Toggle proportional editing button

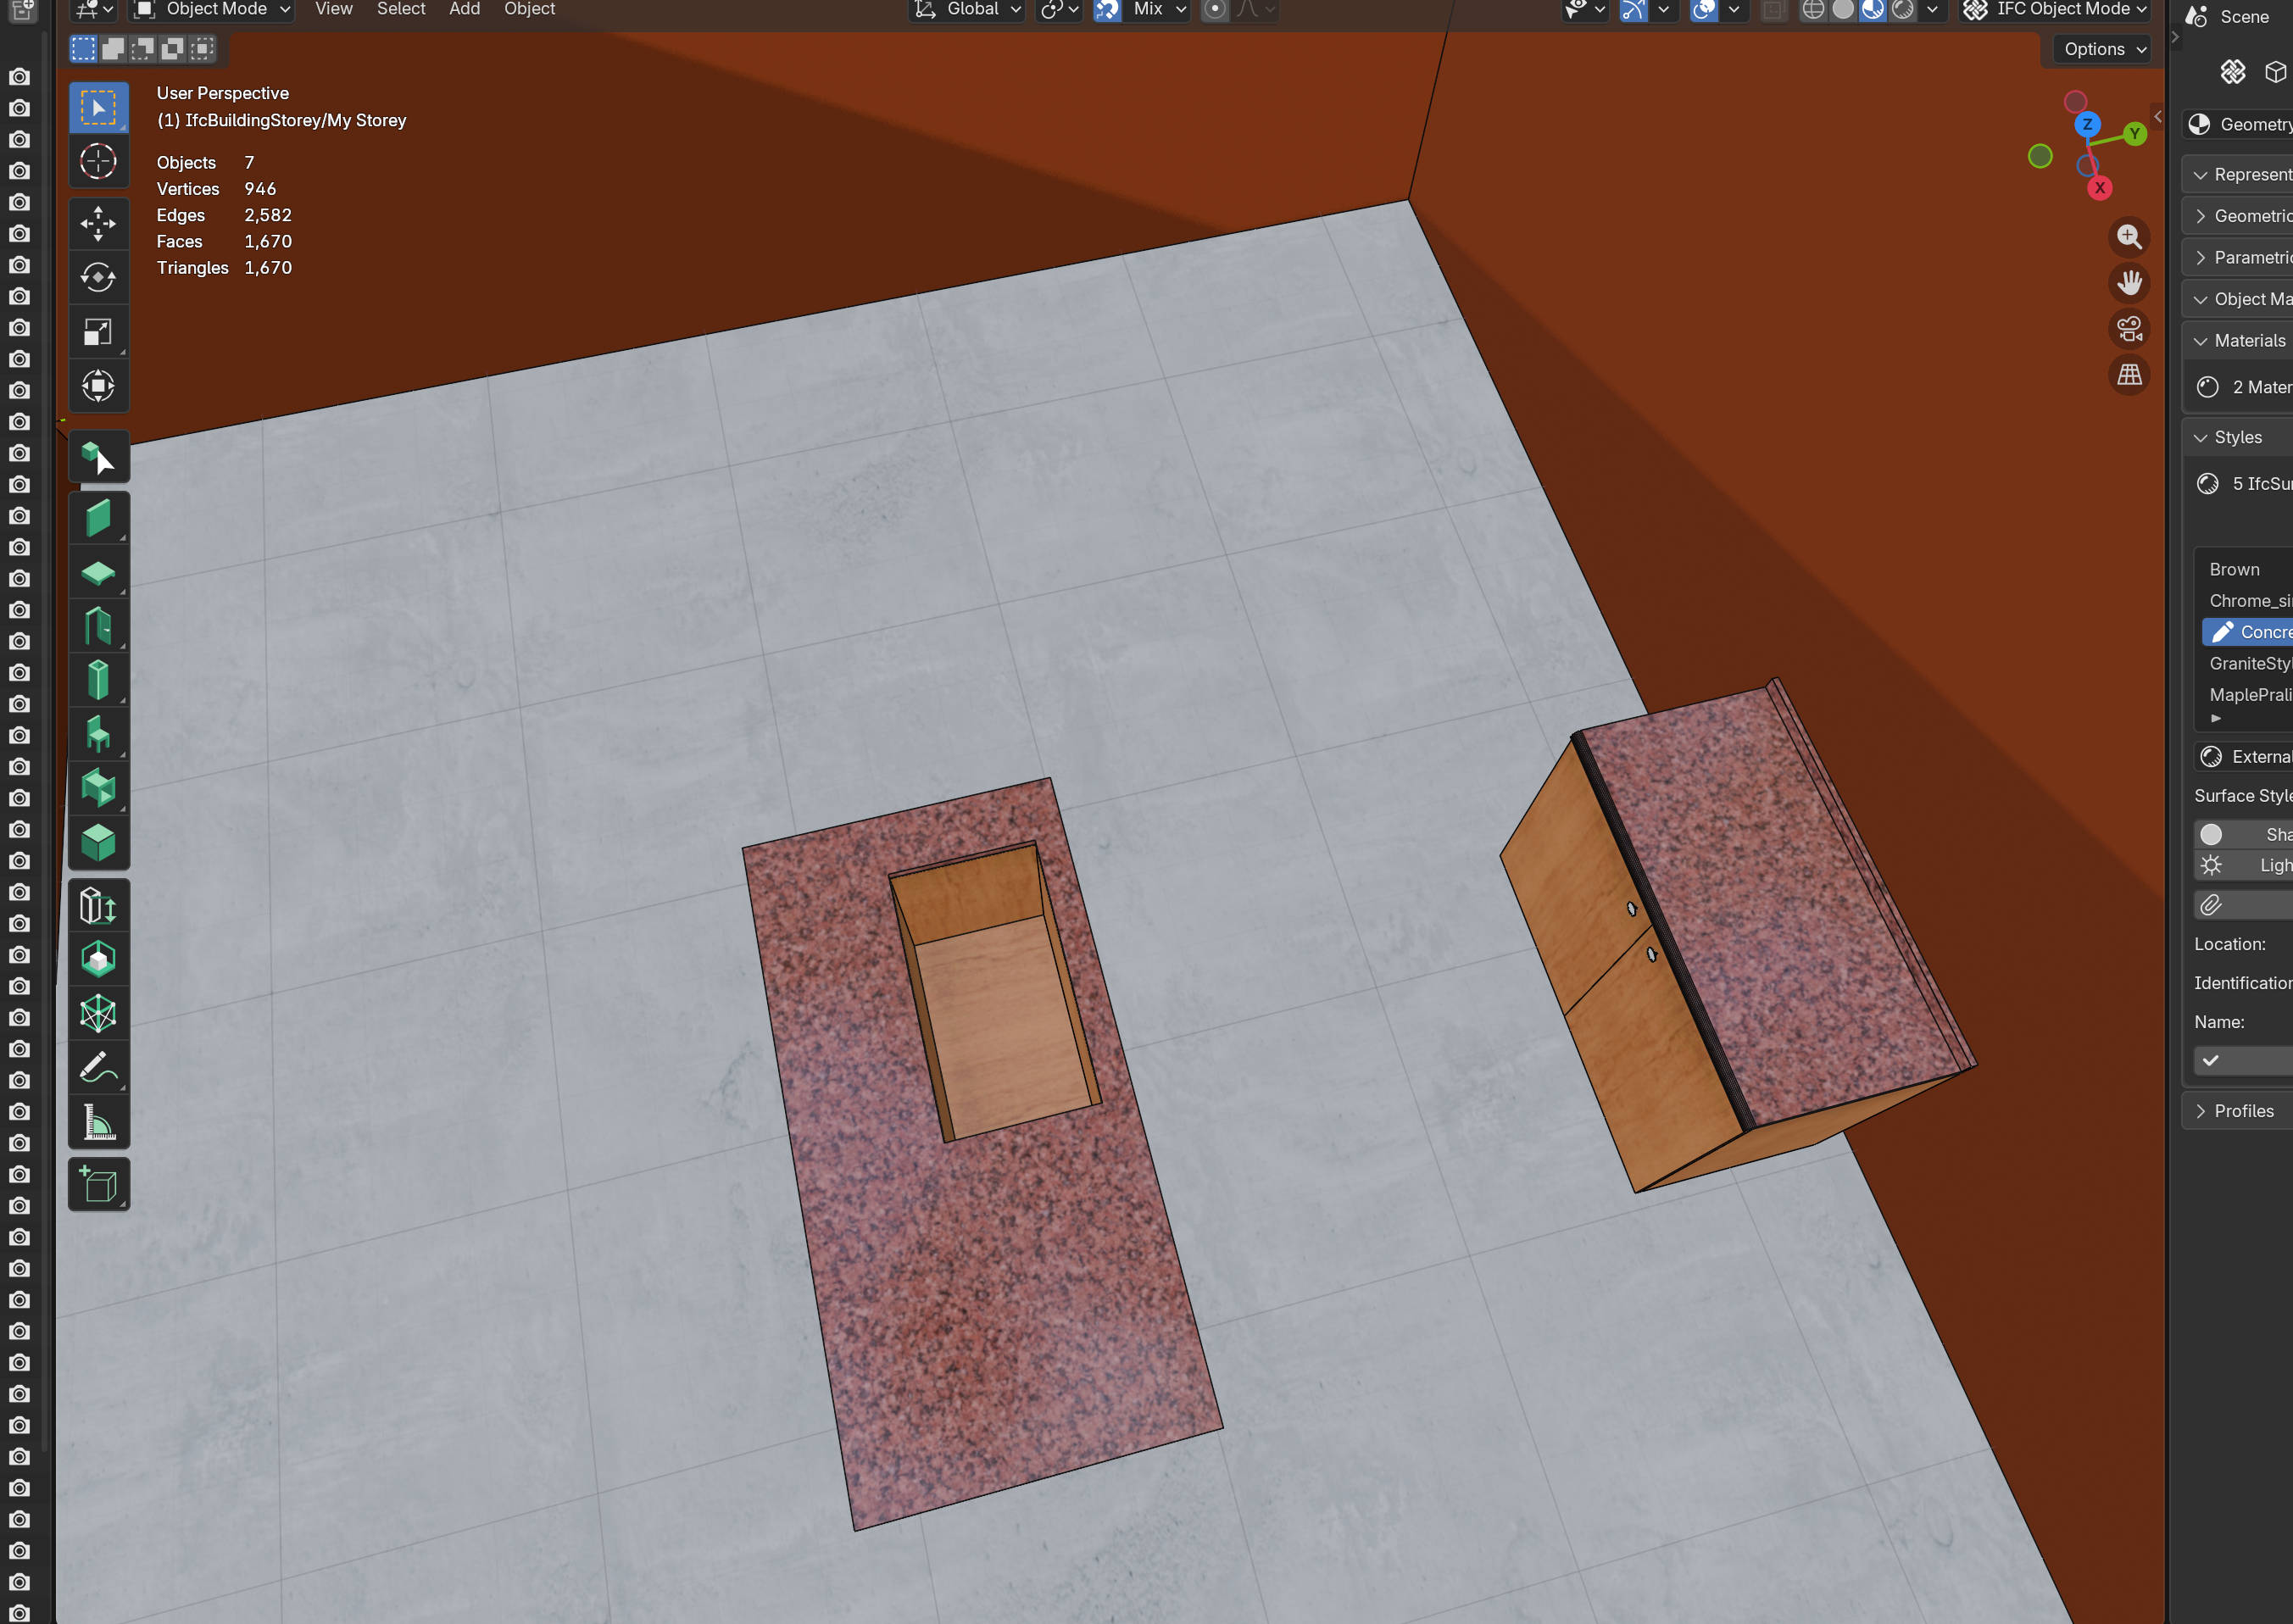click(1214, 10)
